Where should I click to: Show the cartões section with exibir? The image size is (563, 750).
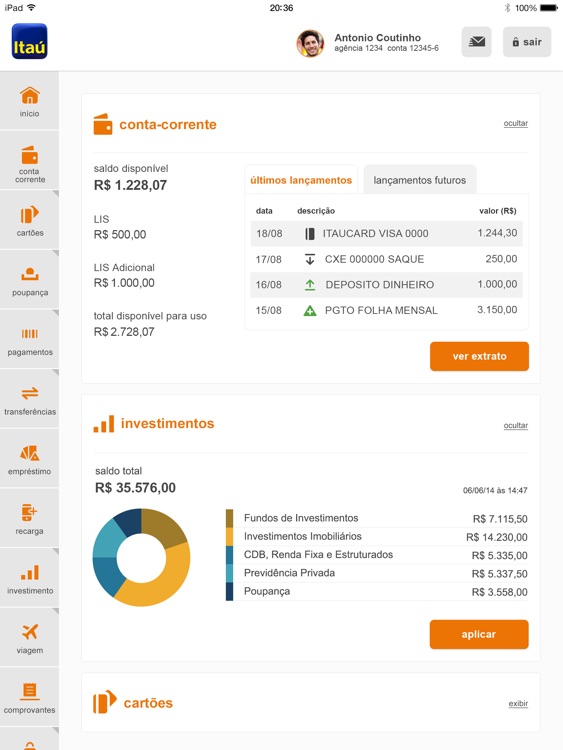(x=518, y=704)
